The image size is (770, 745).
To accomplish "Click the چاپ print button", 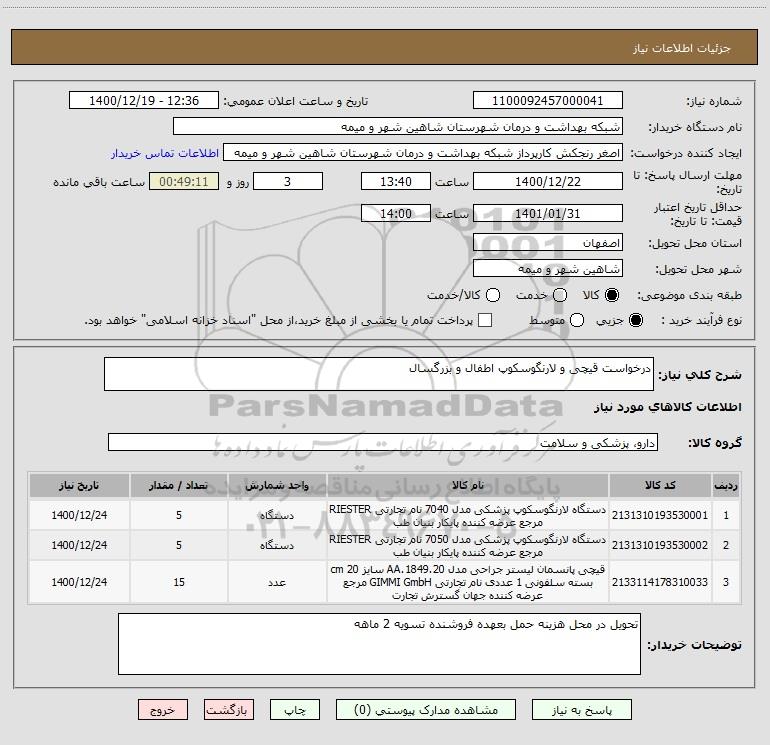I will point(295,710).
